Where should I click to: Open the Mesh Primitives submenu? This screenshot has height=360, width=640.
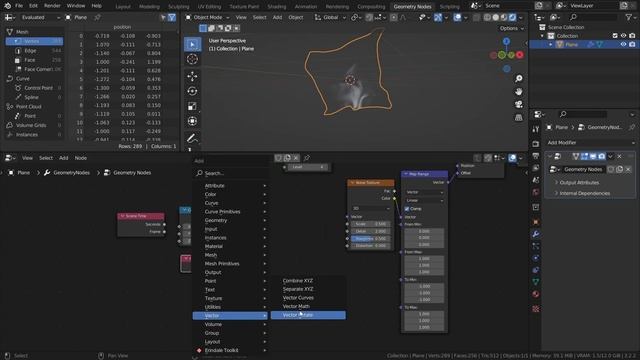pos(231,264)
